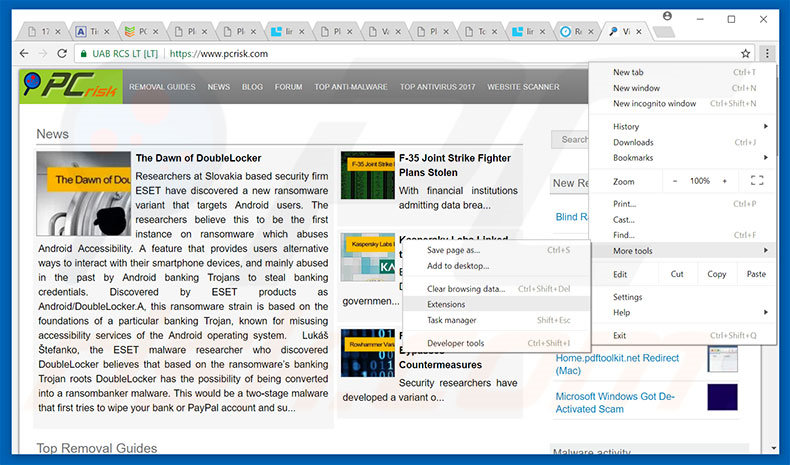Select Clear browsing data... in submenu
The height and width of the screenshot is (465, 790).
pyautogui.click(x=497, y=289)
